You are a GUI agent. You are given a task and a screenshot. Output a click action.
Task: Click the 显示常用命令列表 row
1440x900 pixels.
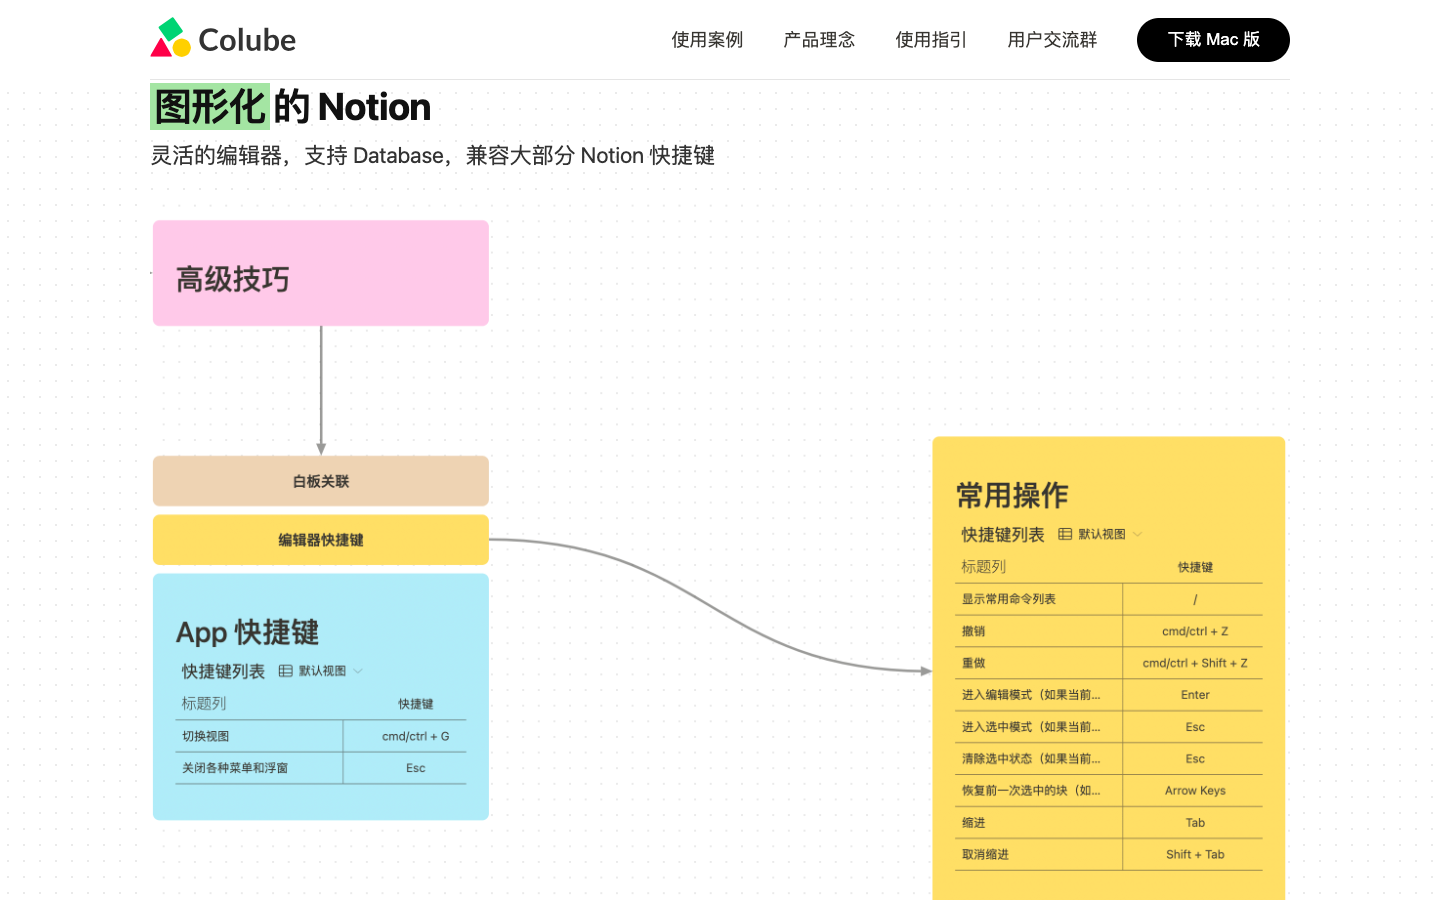[x=1109, y=599]
